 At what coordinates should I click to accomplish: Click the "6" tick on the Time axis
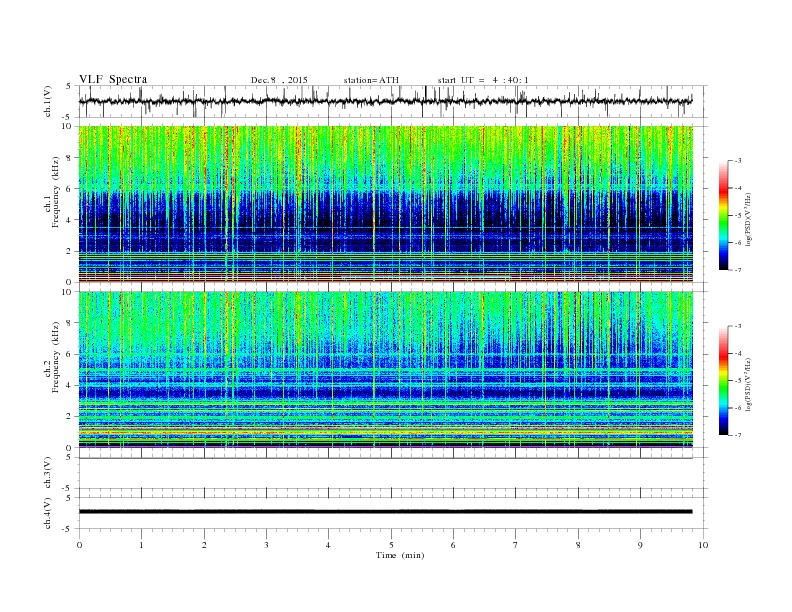pyautogui.click(x=453, y=545)
